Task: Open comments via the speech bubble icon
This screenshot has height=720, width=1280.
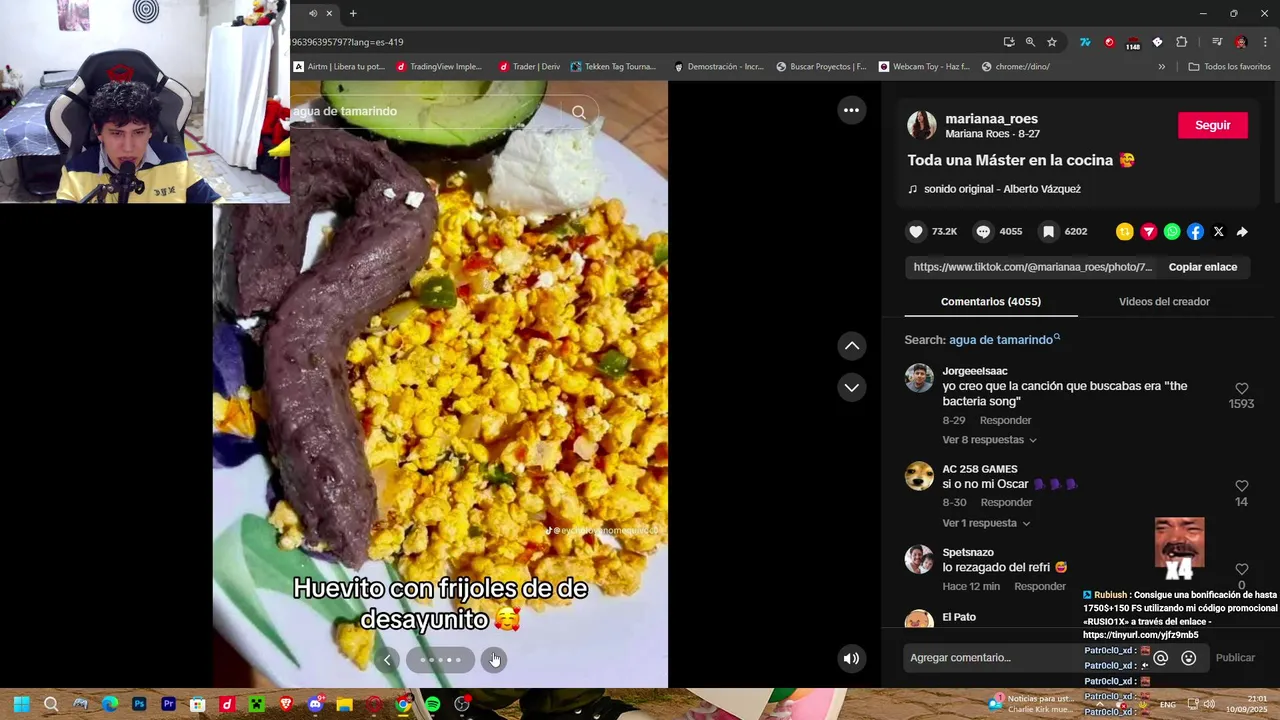Action: click(x=983, y=231)
